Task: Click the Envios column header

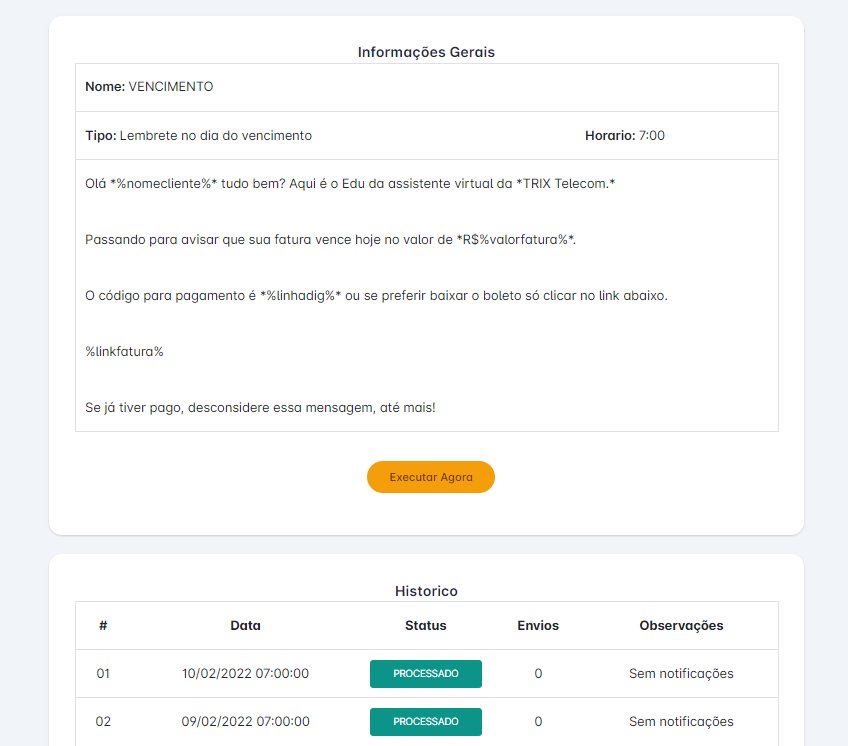Action: pos(538,626)
